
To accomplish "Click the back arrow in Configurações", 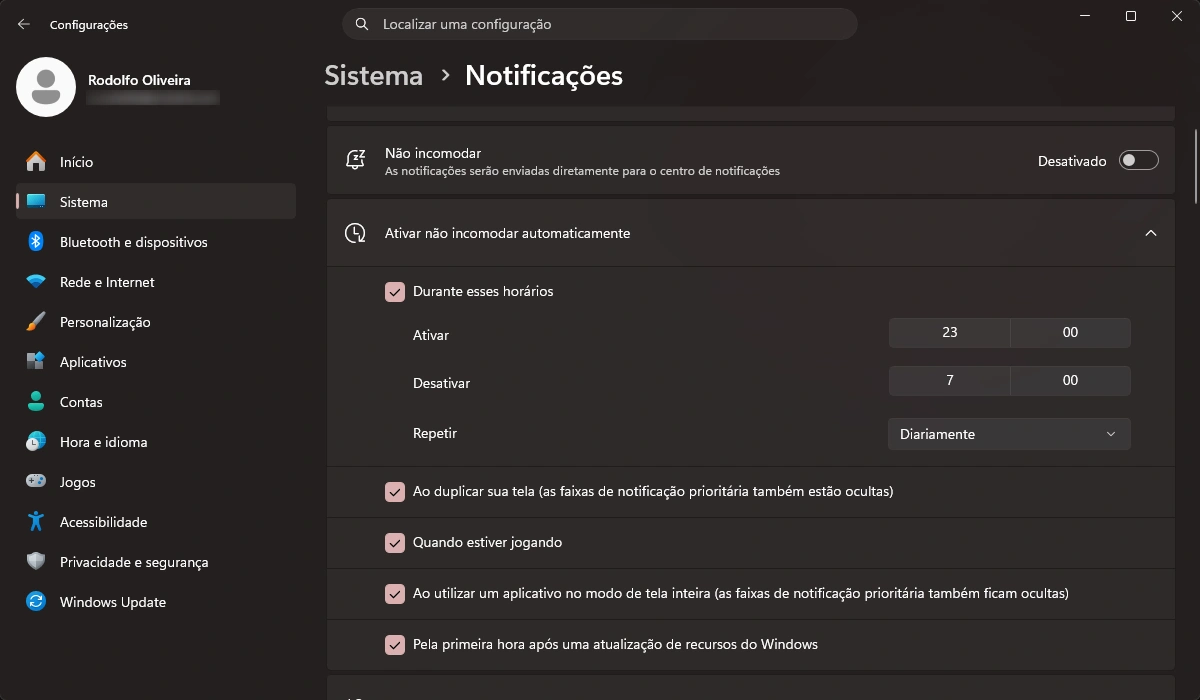I will [x=22, y=24].
